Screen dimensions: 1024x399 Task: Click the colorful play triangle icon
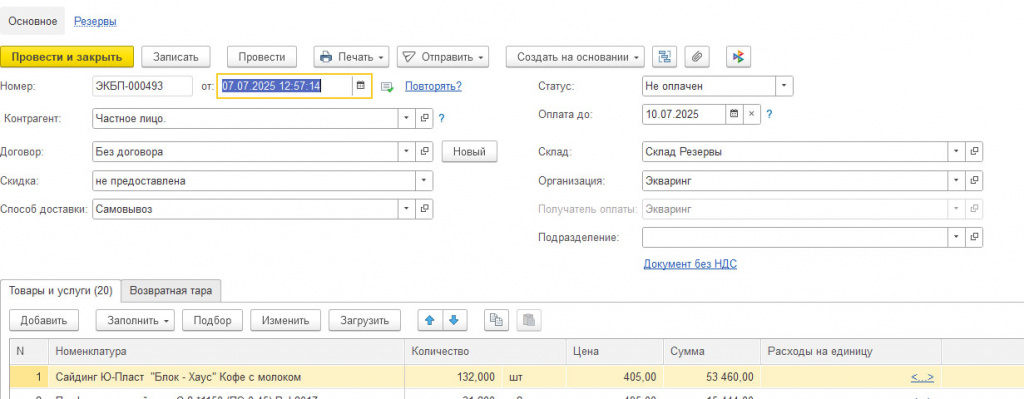[739, 57]
